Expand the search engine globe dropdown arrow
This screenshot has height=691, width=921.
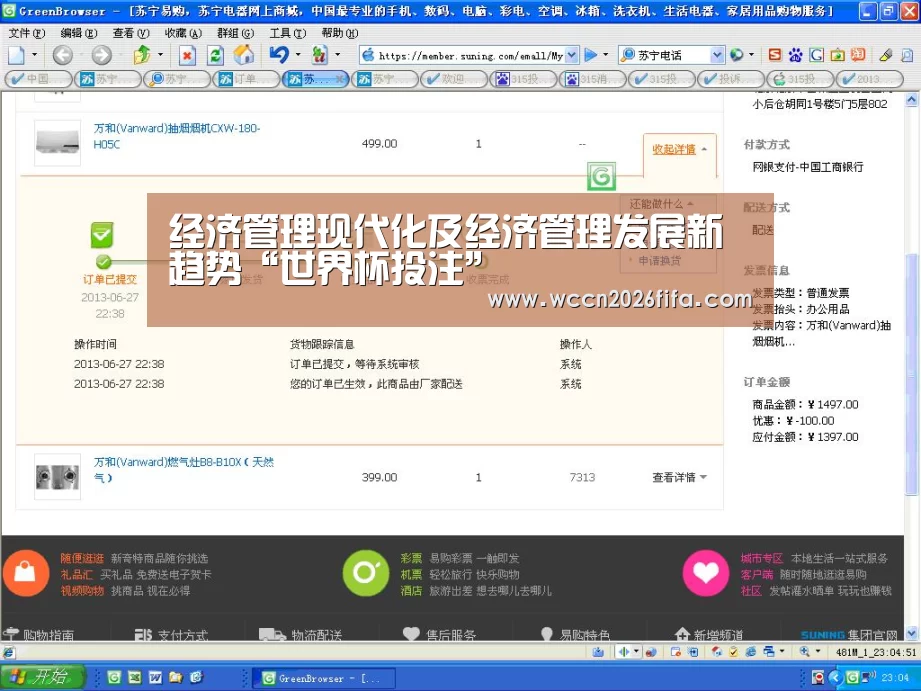[x=751, y=55]
